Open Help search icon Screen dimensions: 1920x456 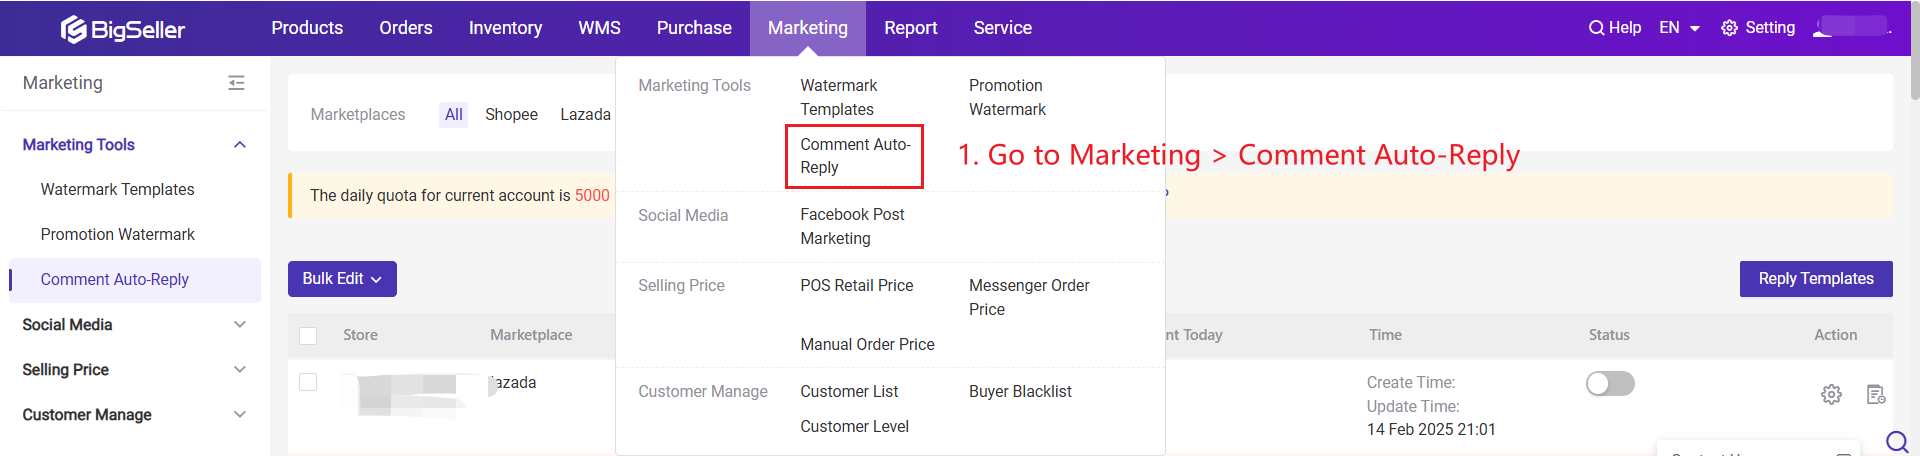point(1596,28)
